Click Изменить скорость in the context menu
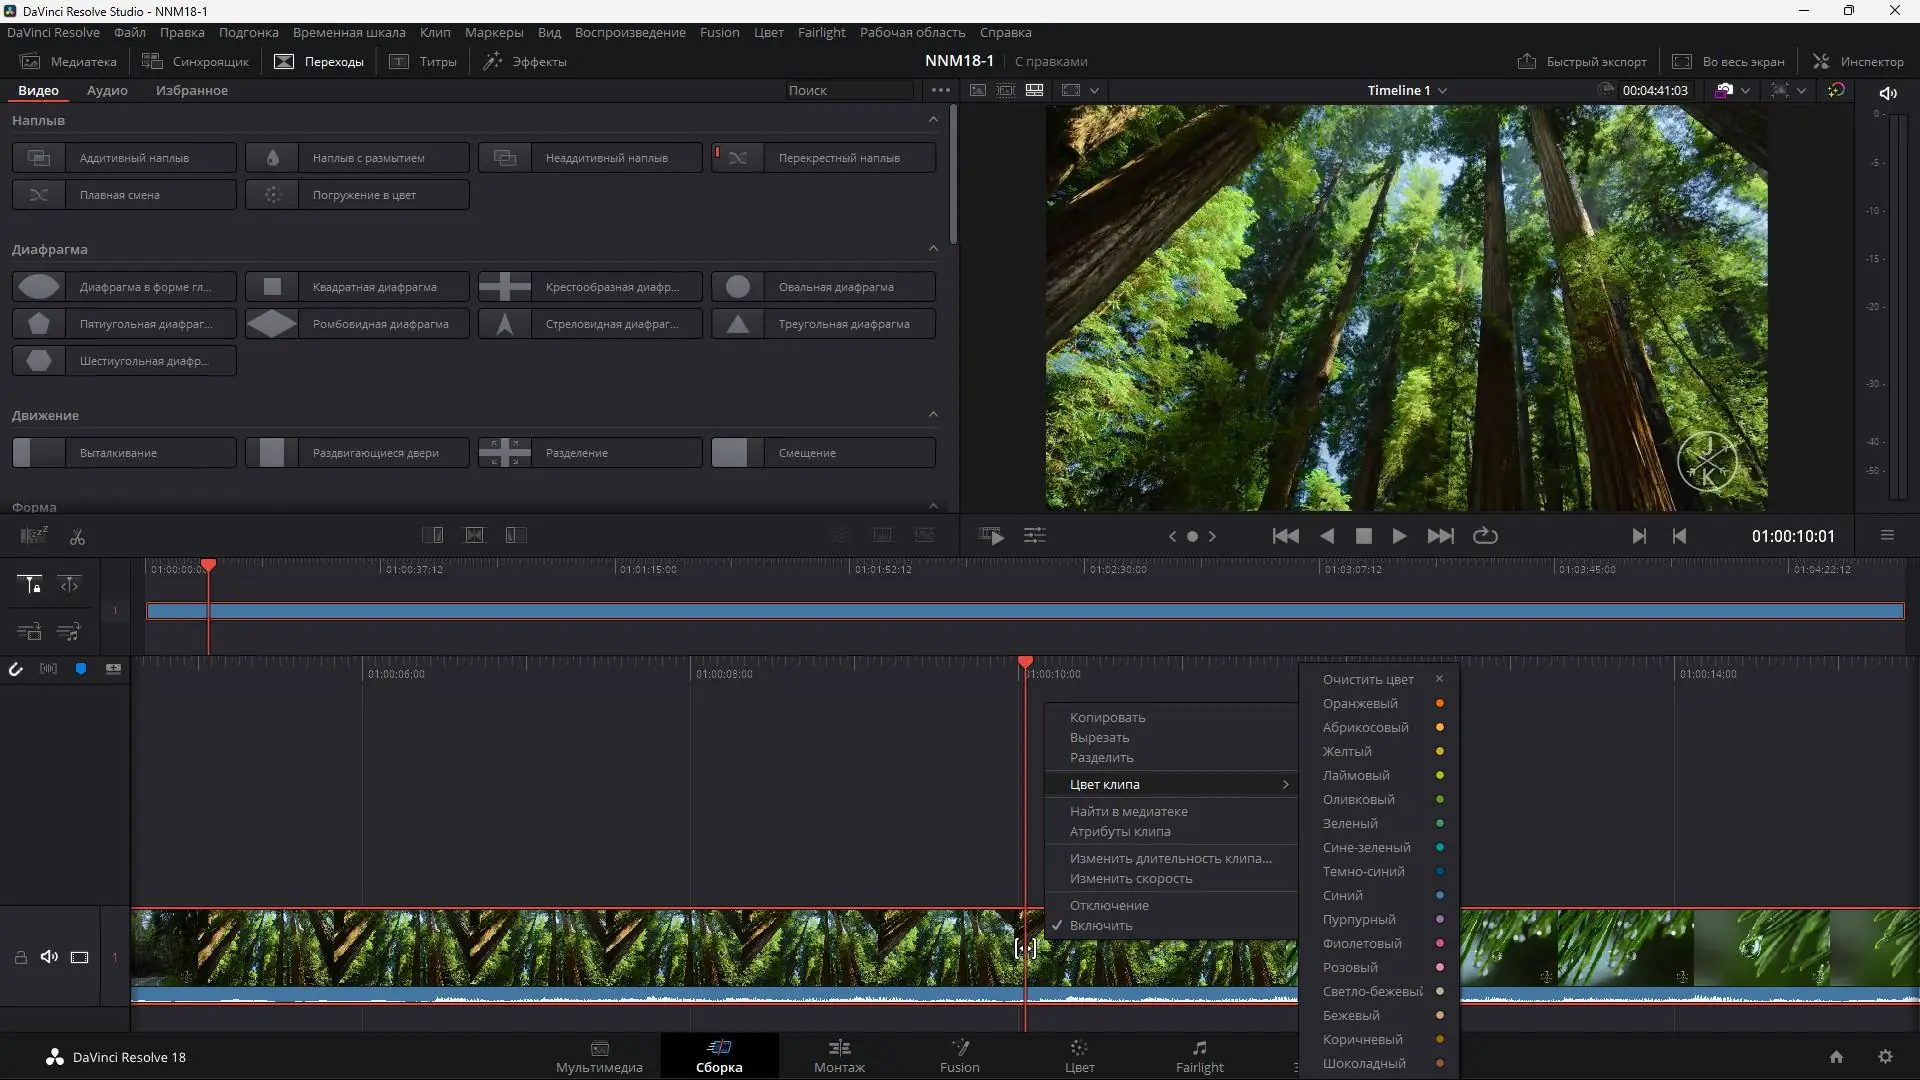 (x=1131, y=879)
